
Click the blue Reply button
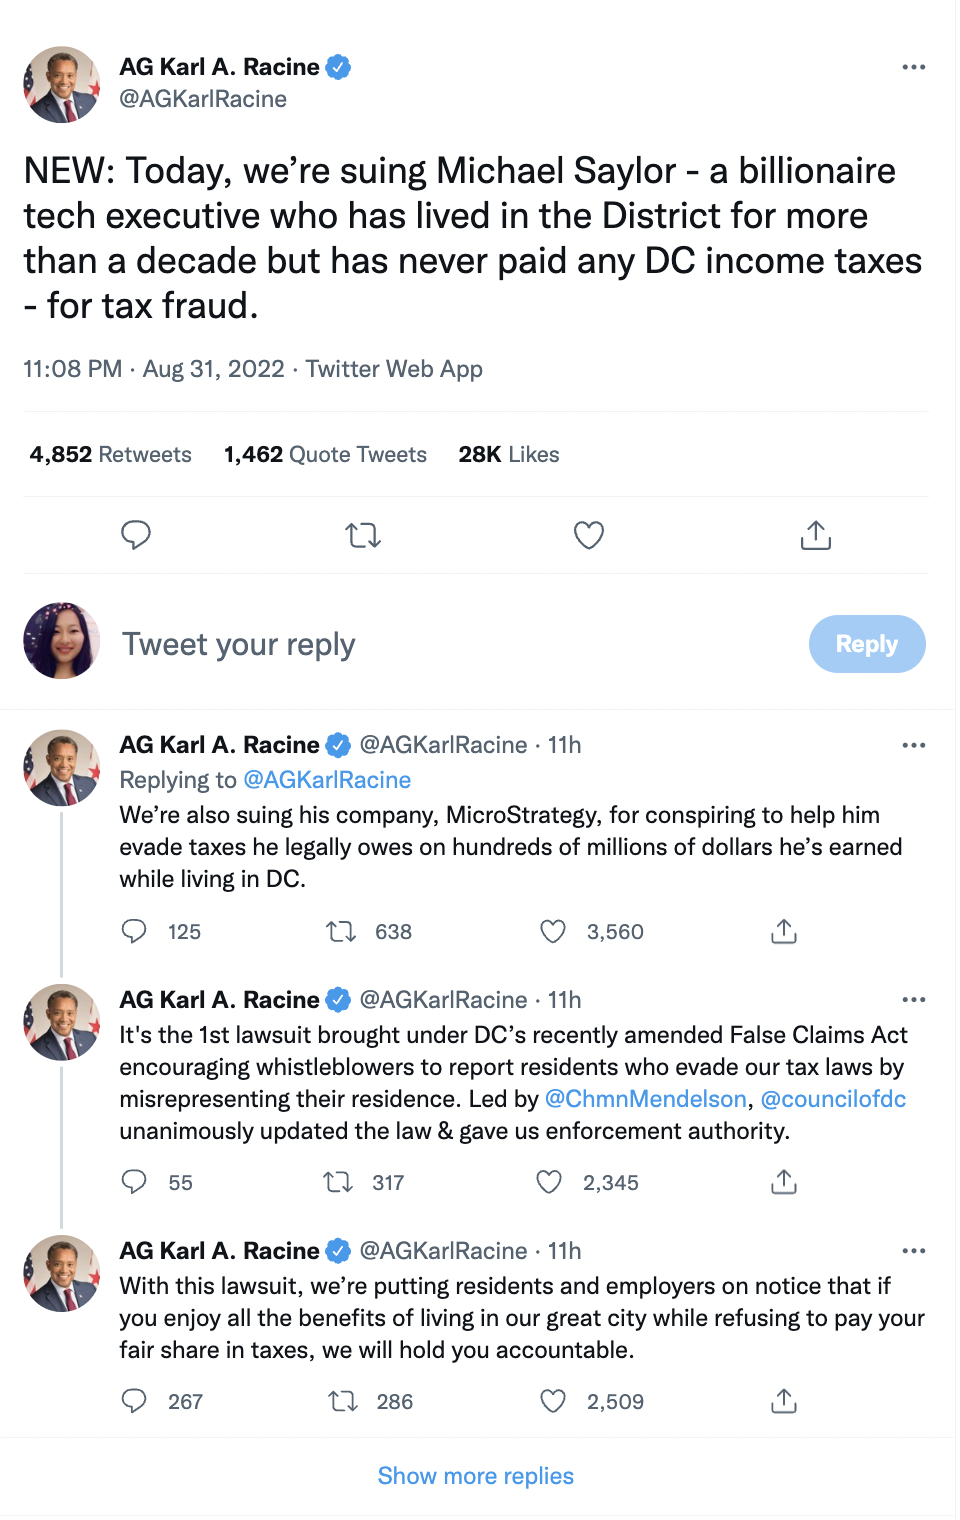(x=867, y=644)
